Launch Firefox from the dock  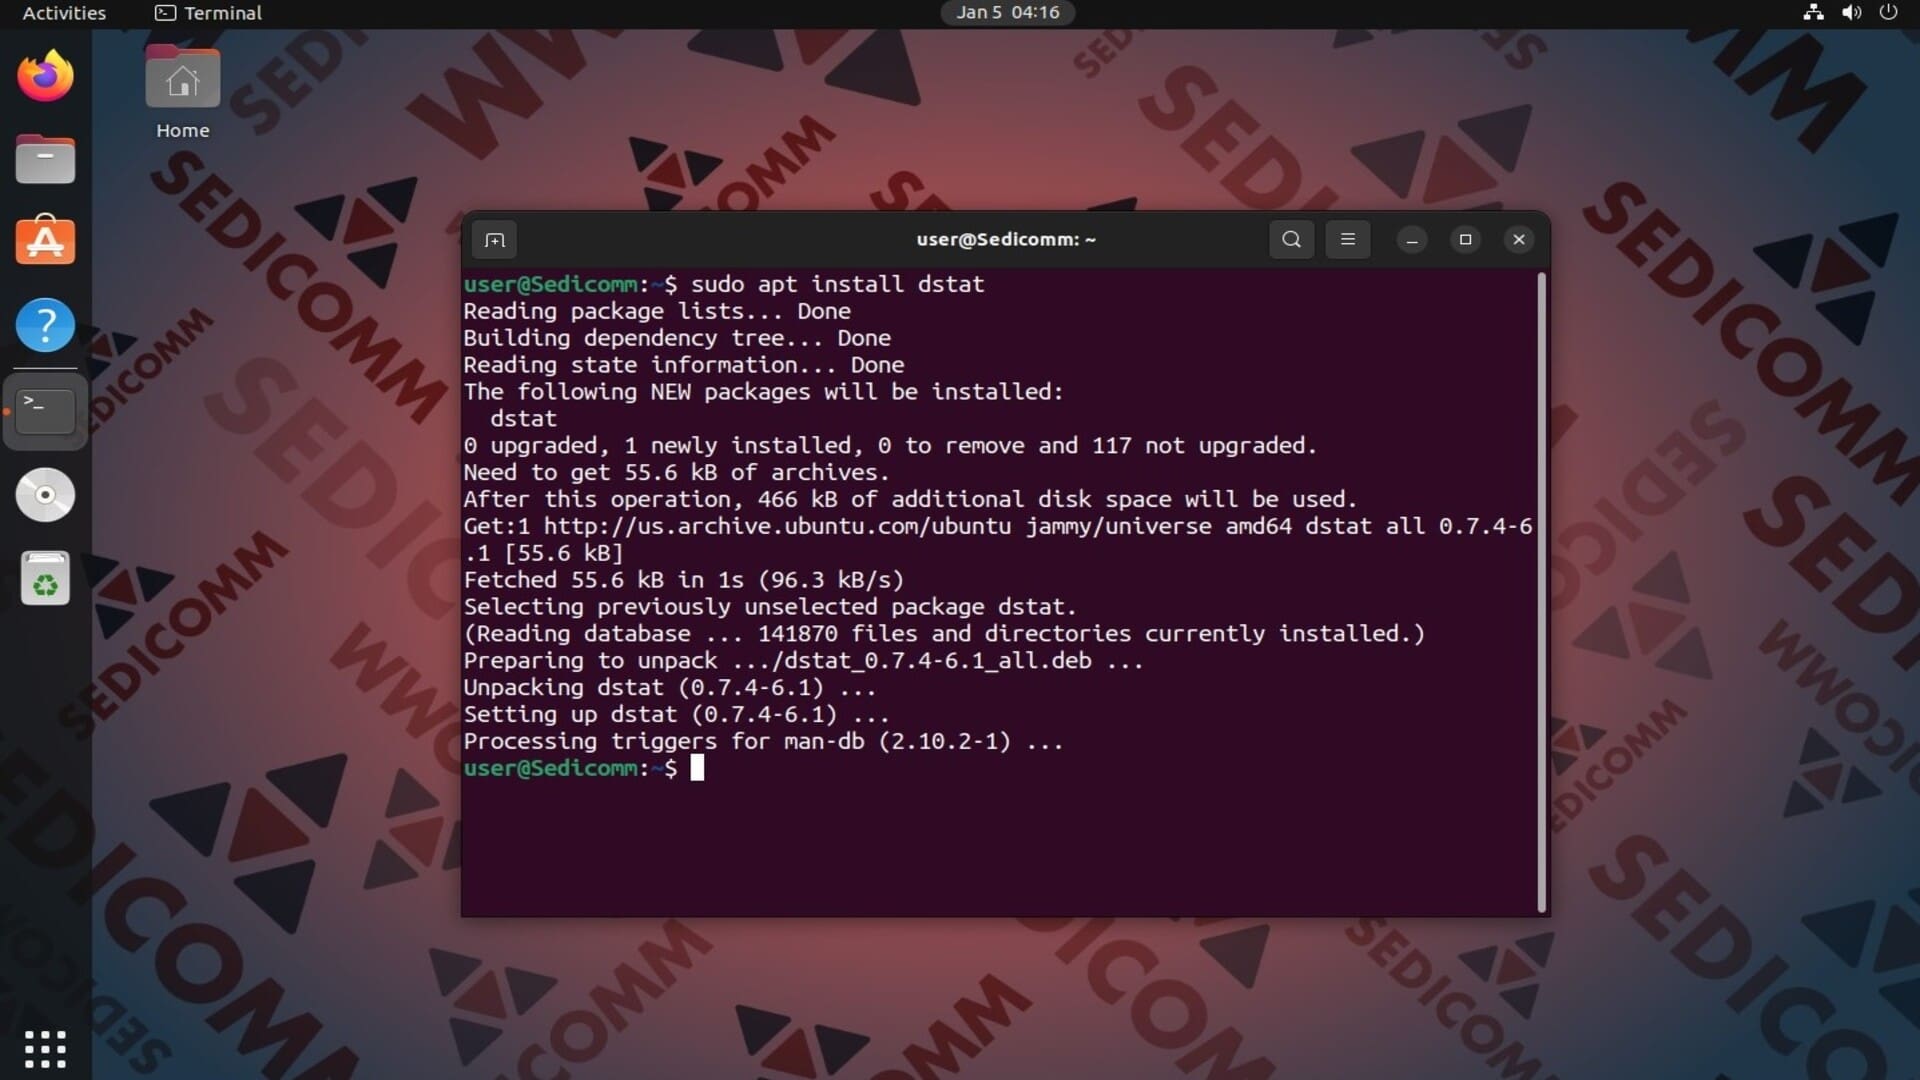tap(45, 77)
